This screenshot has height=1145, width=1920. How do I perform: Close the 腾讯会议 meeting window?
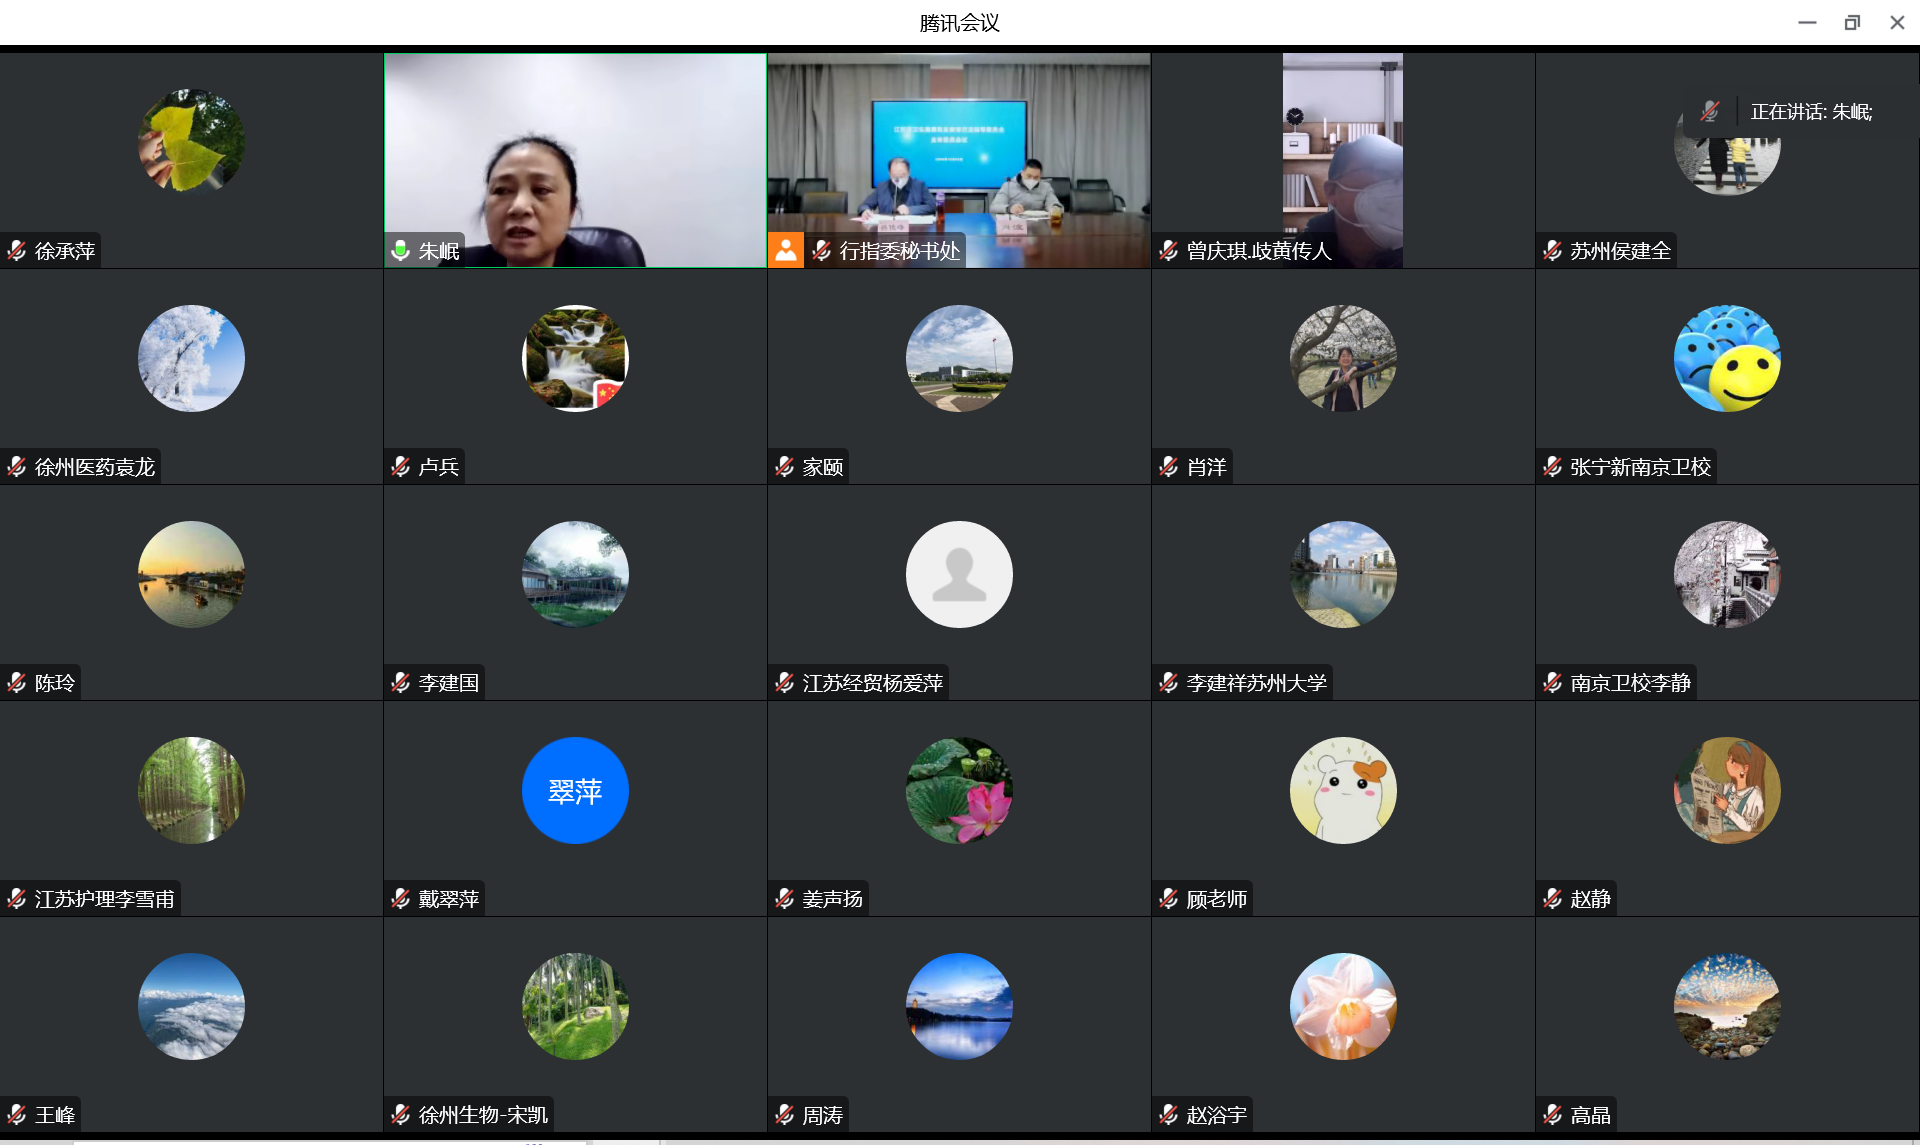pyautogui.click(x=1897, y=22)
